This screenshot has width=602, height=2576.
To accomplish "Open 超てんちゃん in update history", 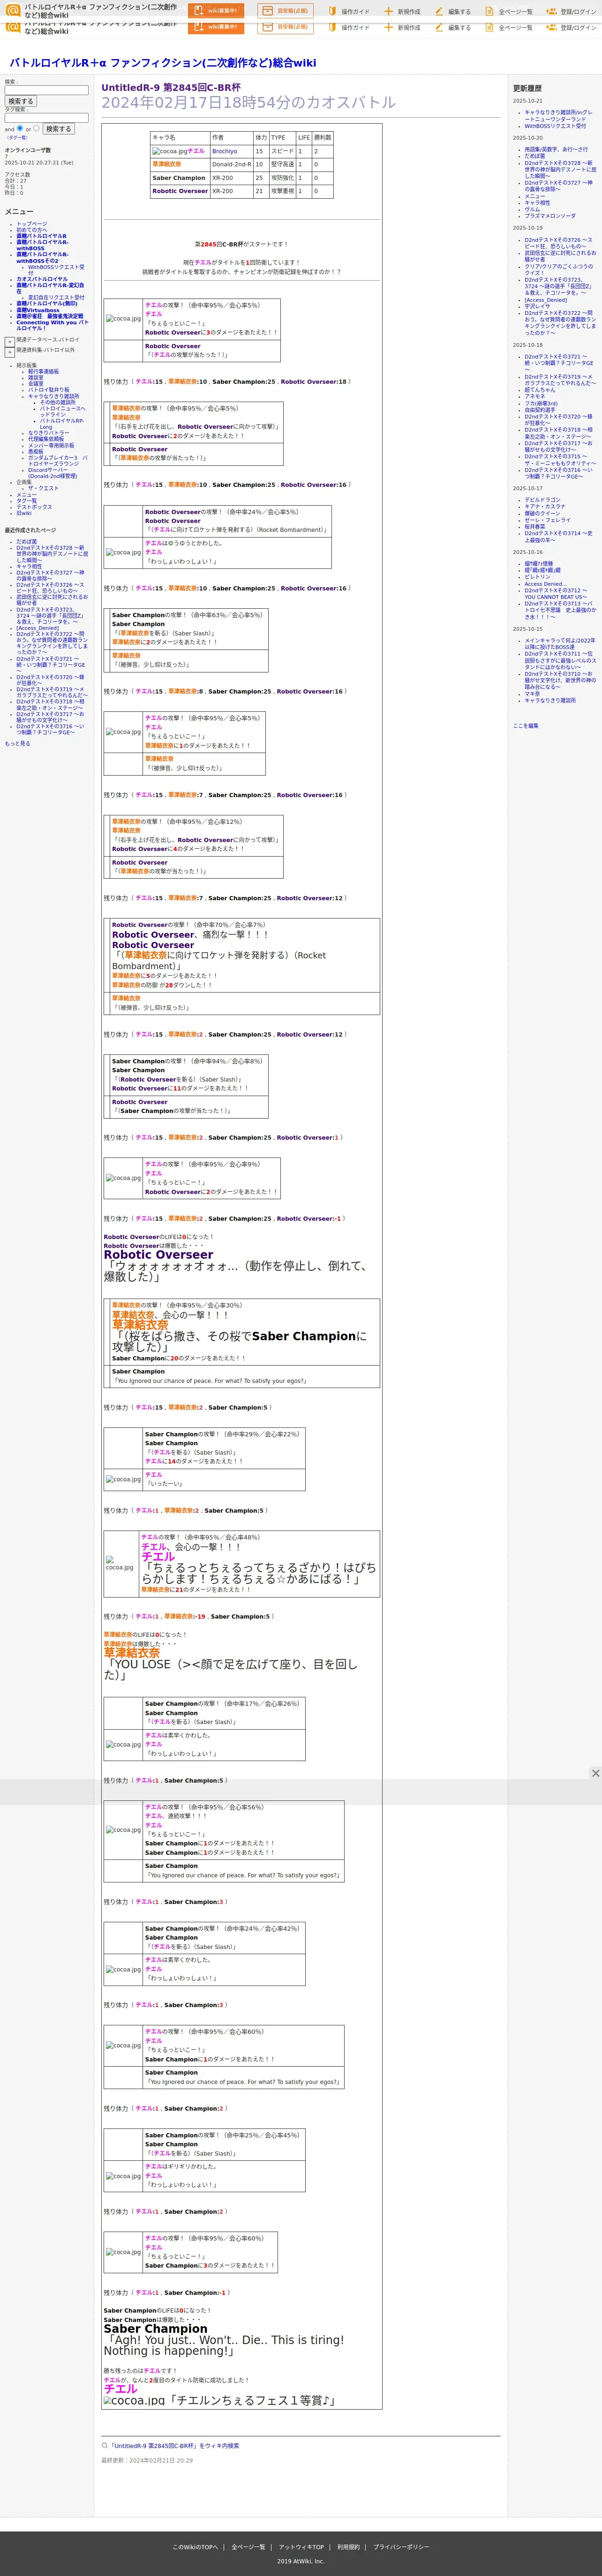I will tap(540, 389).
